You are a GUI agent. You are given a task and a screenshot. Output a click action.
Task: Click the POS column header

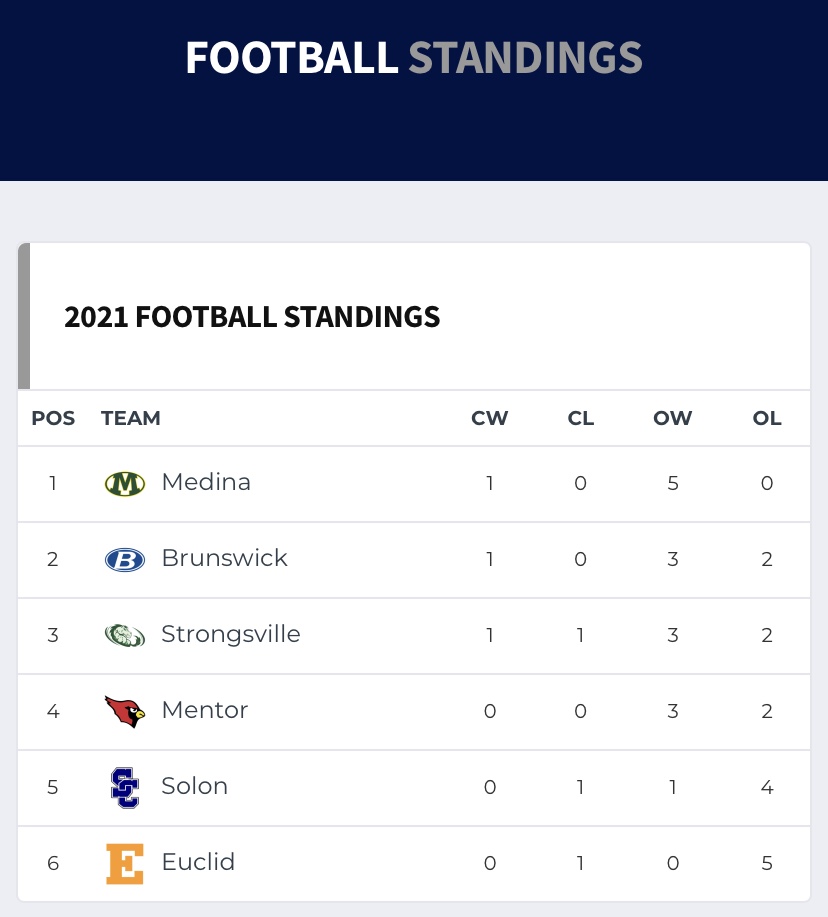click(x=53, y=419)
